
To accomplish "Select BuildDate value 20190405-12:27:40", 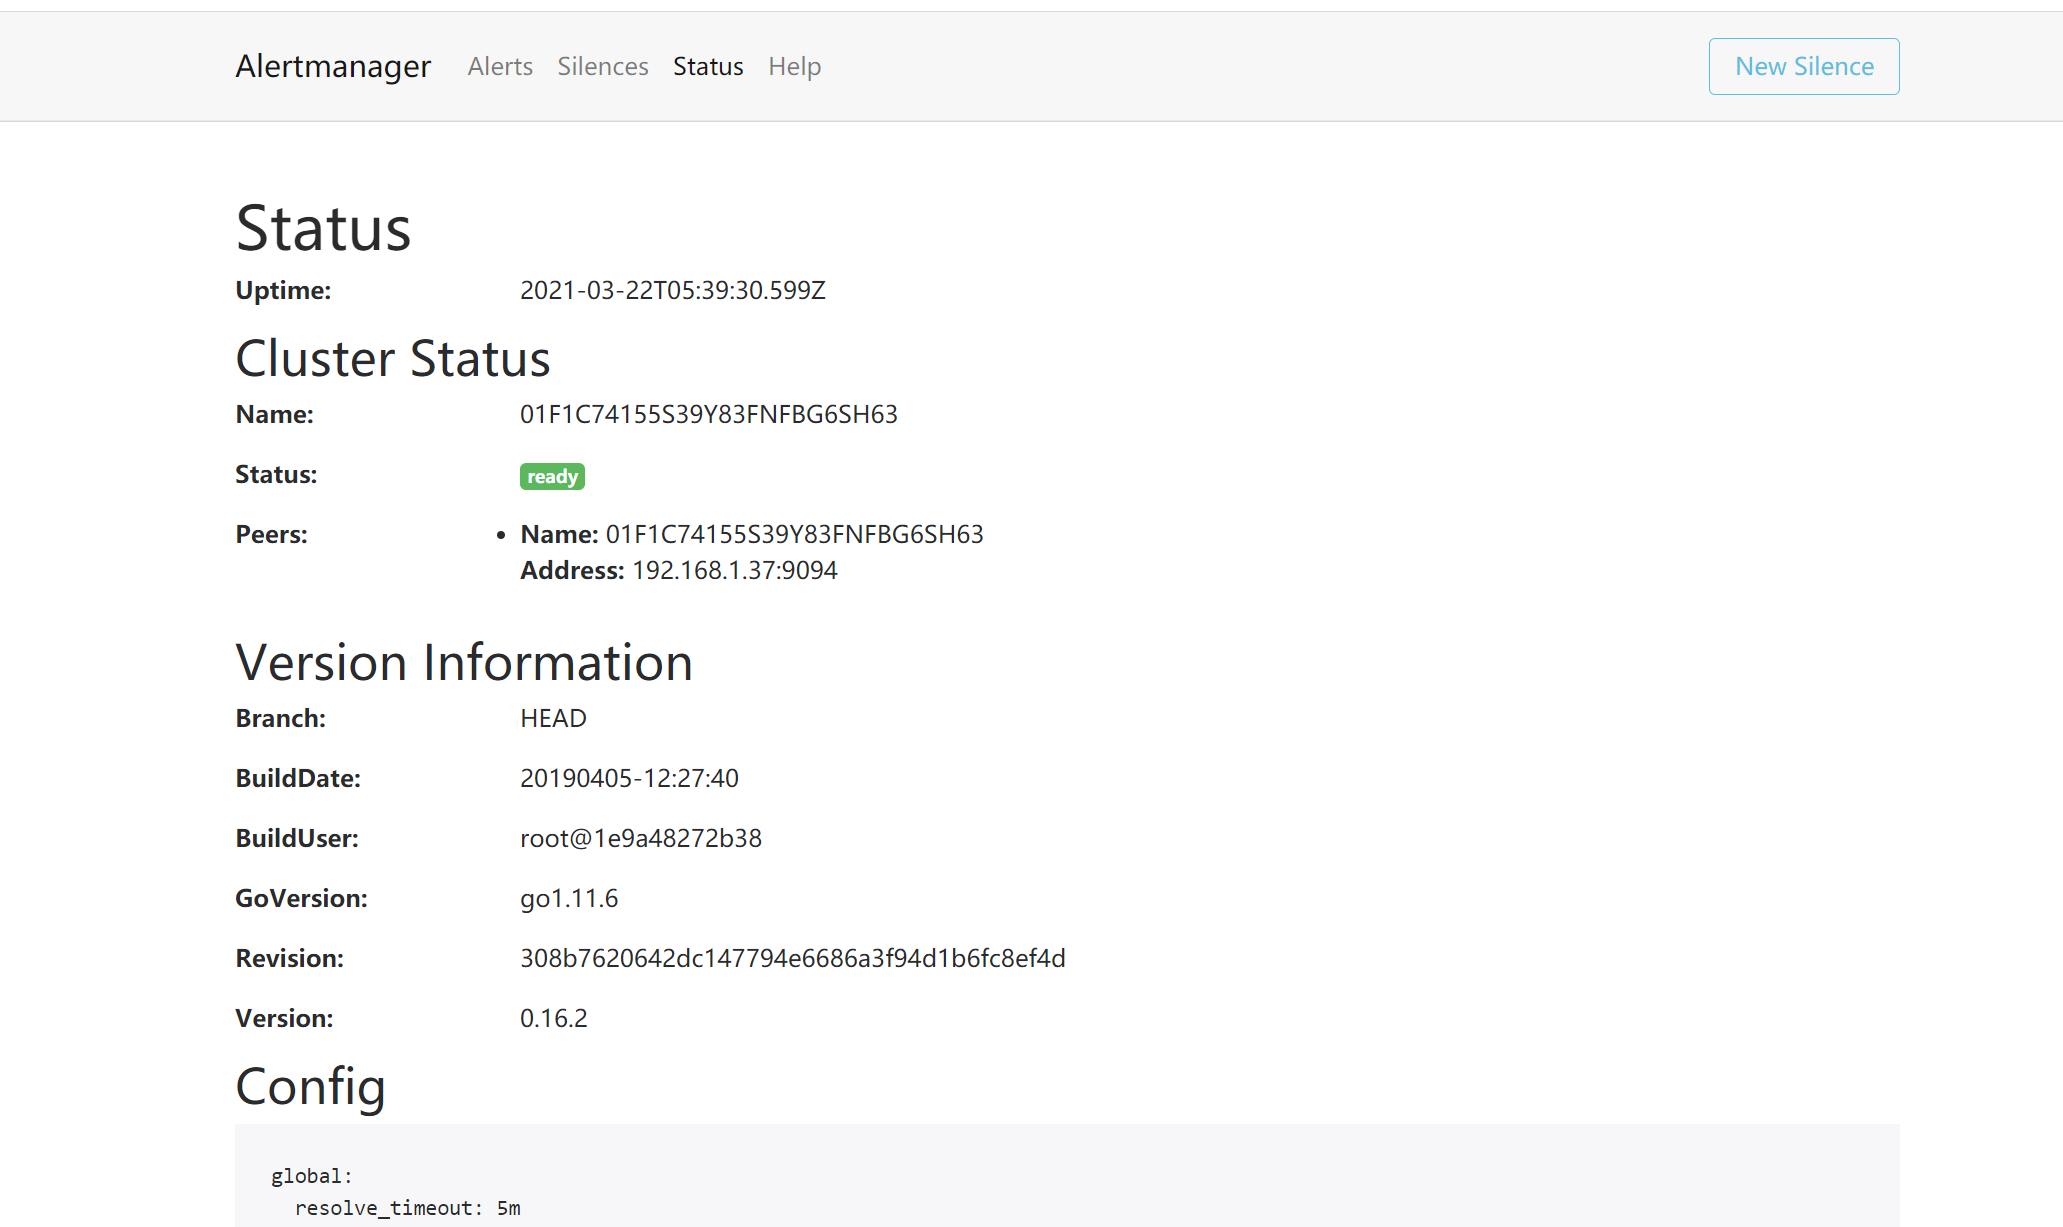I will (x=629, y=778).
